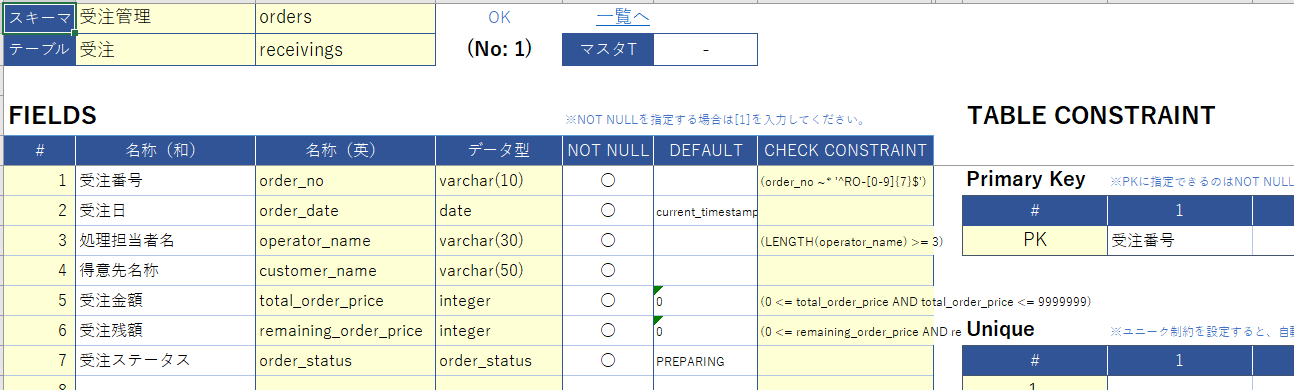This screenshot has width=1294, height=390.
Task: Select the PREPARING default cell
Action: click(x=705, y=361)
